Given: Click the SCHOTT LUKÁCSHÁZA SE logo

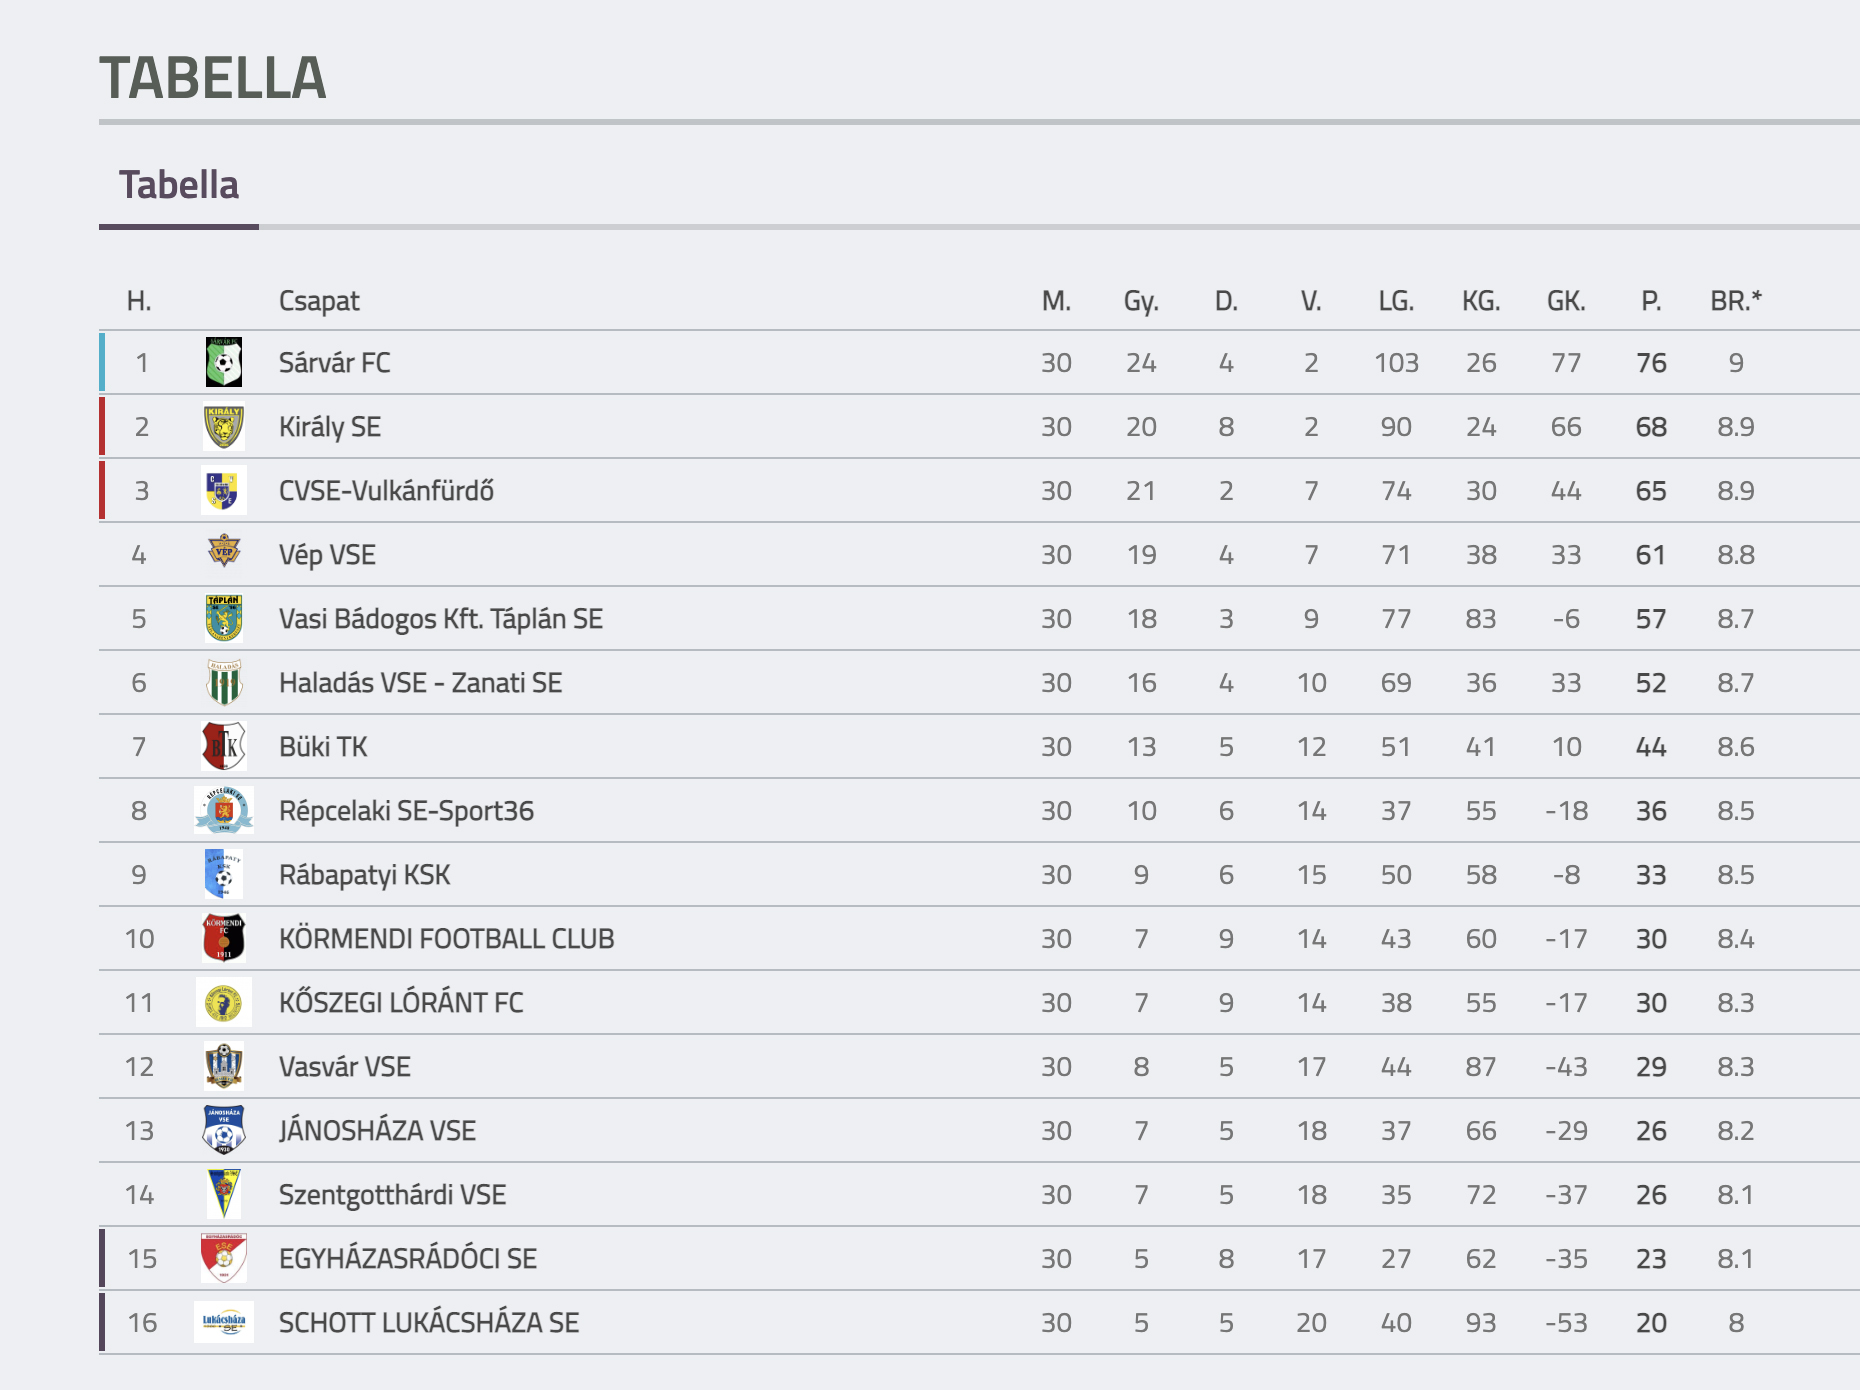Looking at the screenshot, I should tap(224, 1322).
